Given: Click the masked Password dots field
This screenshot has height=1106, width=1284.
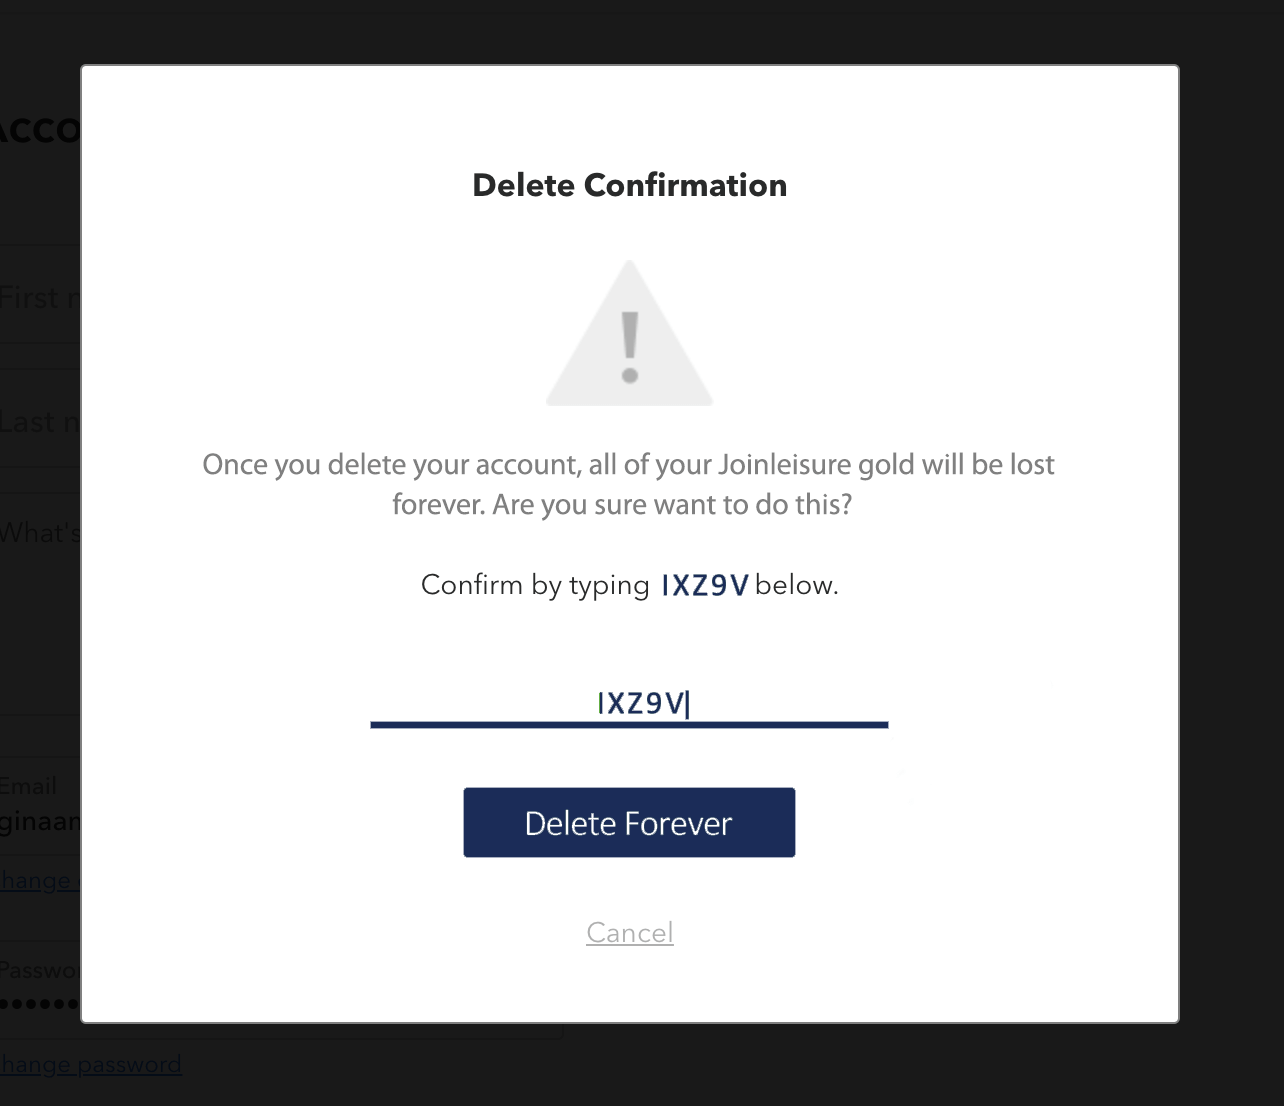Looking at the screenshot, I should (40, 1003).
